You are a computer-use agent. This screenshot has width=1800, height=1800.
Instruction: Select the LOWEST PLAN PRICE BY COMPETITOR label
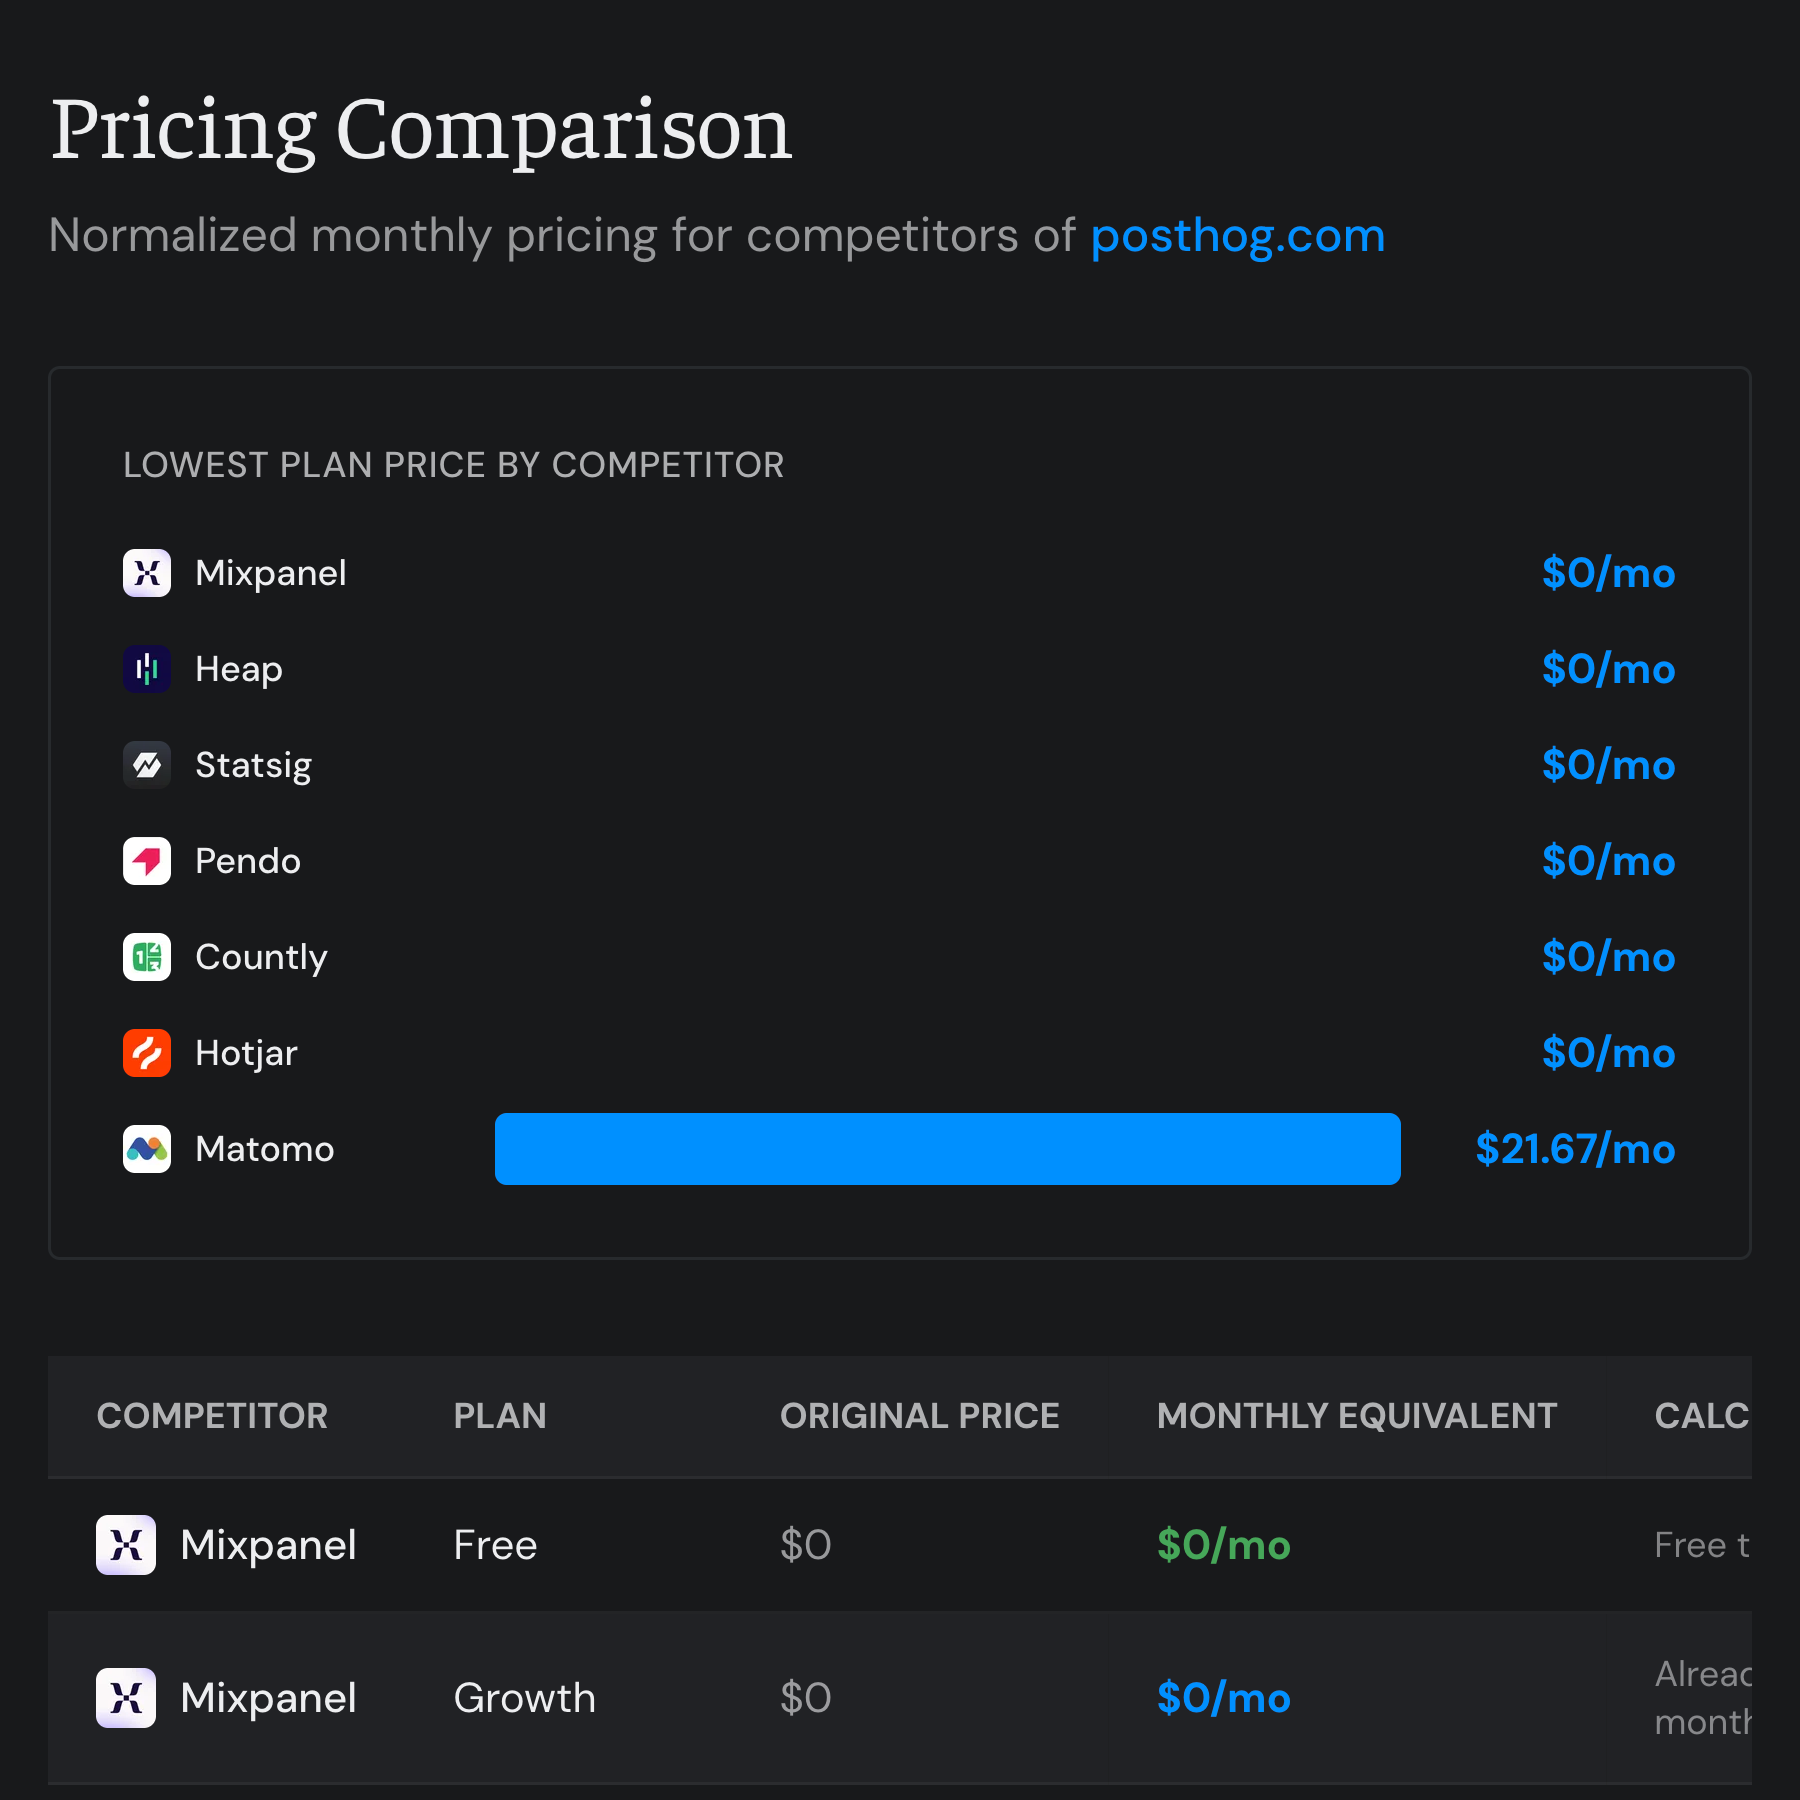[x=453, y=465]
